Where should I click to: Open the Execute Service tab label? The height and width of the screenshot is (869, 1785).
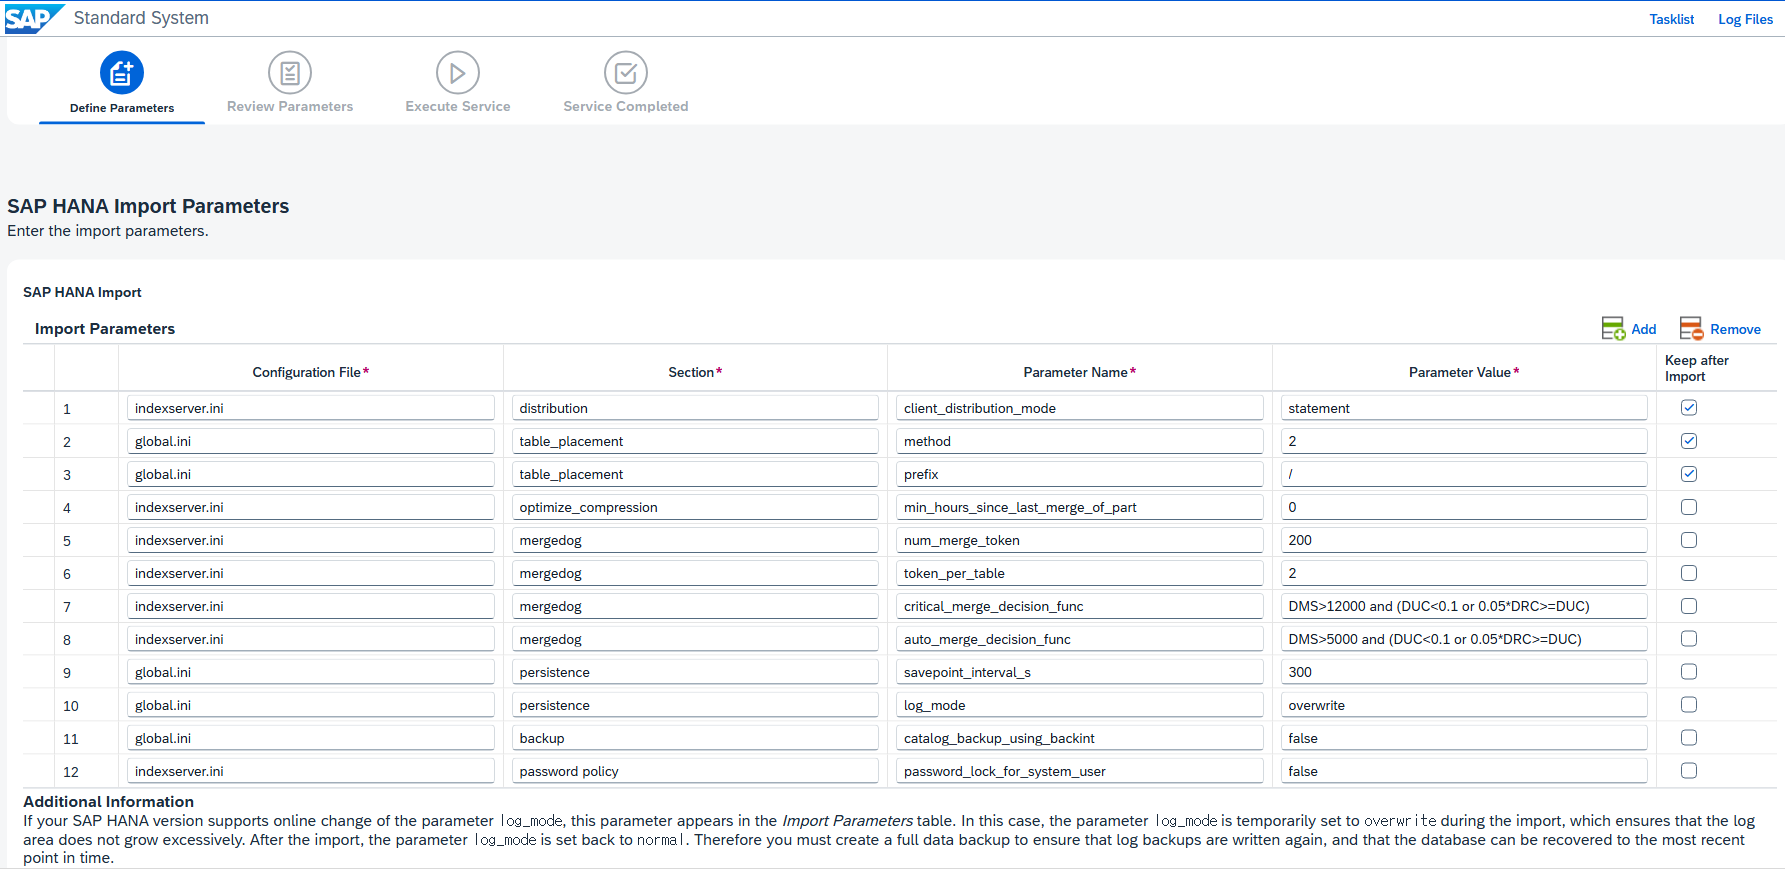[x=458, y=106]
